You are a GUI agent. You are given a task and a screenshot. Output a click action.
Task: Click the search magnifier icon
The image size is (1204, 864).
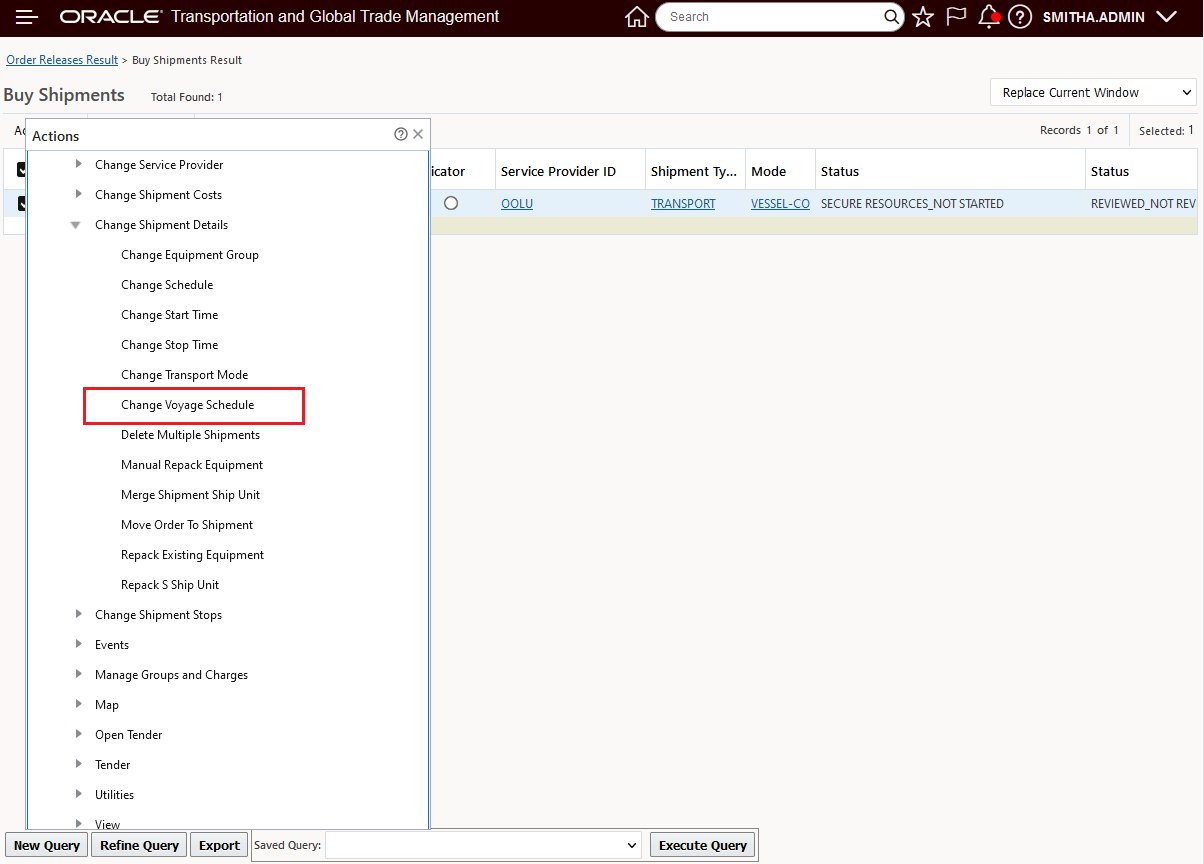point(892,17)
